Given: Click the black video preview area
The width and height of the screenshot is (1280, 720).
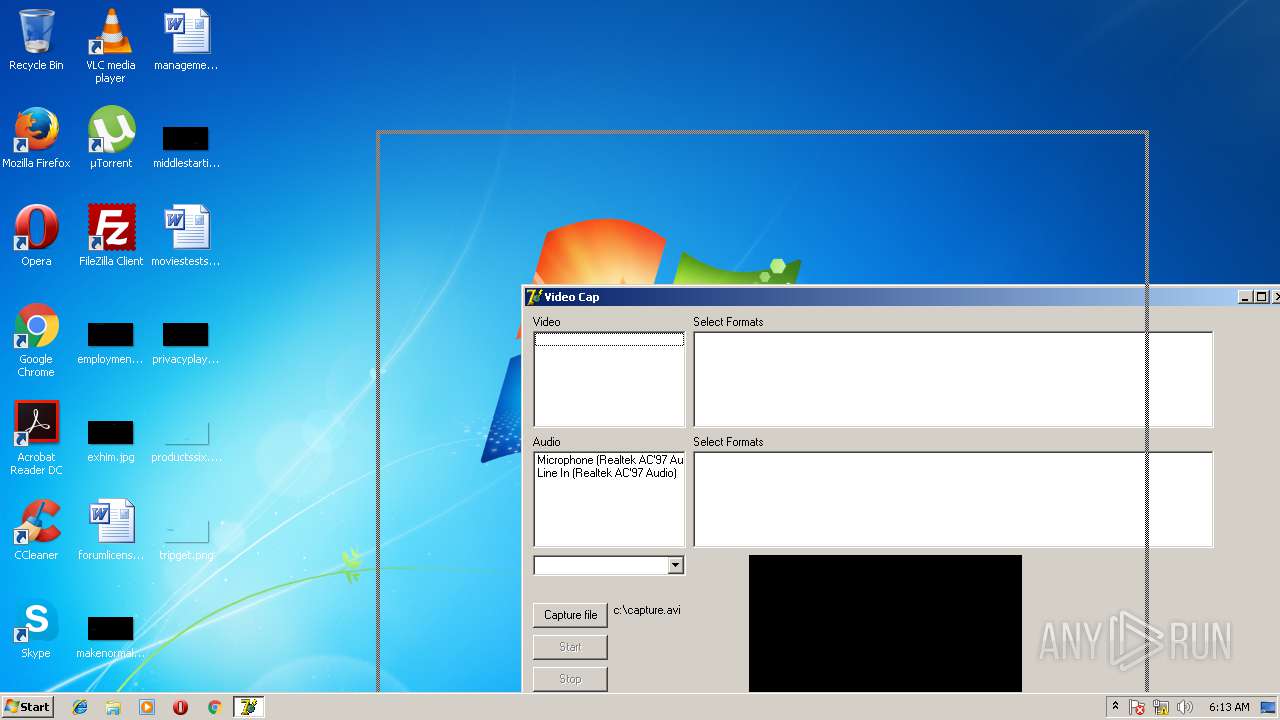Looking at the screenshot, I should [x=885, y=624].
